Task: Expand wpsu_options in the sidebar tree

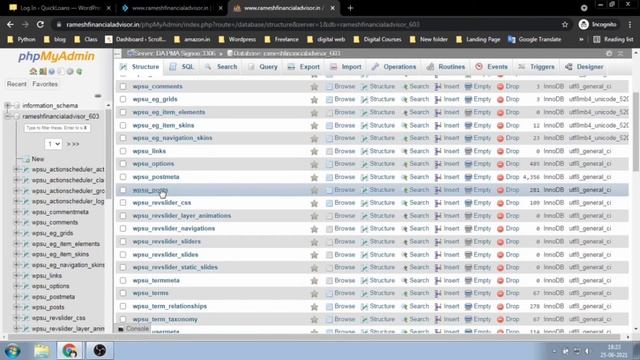Action: point(17,286)
